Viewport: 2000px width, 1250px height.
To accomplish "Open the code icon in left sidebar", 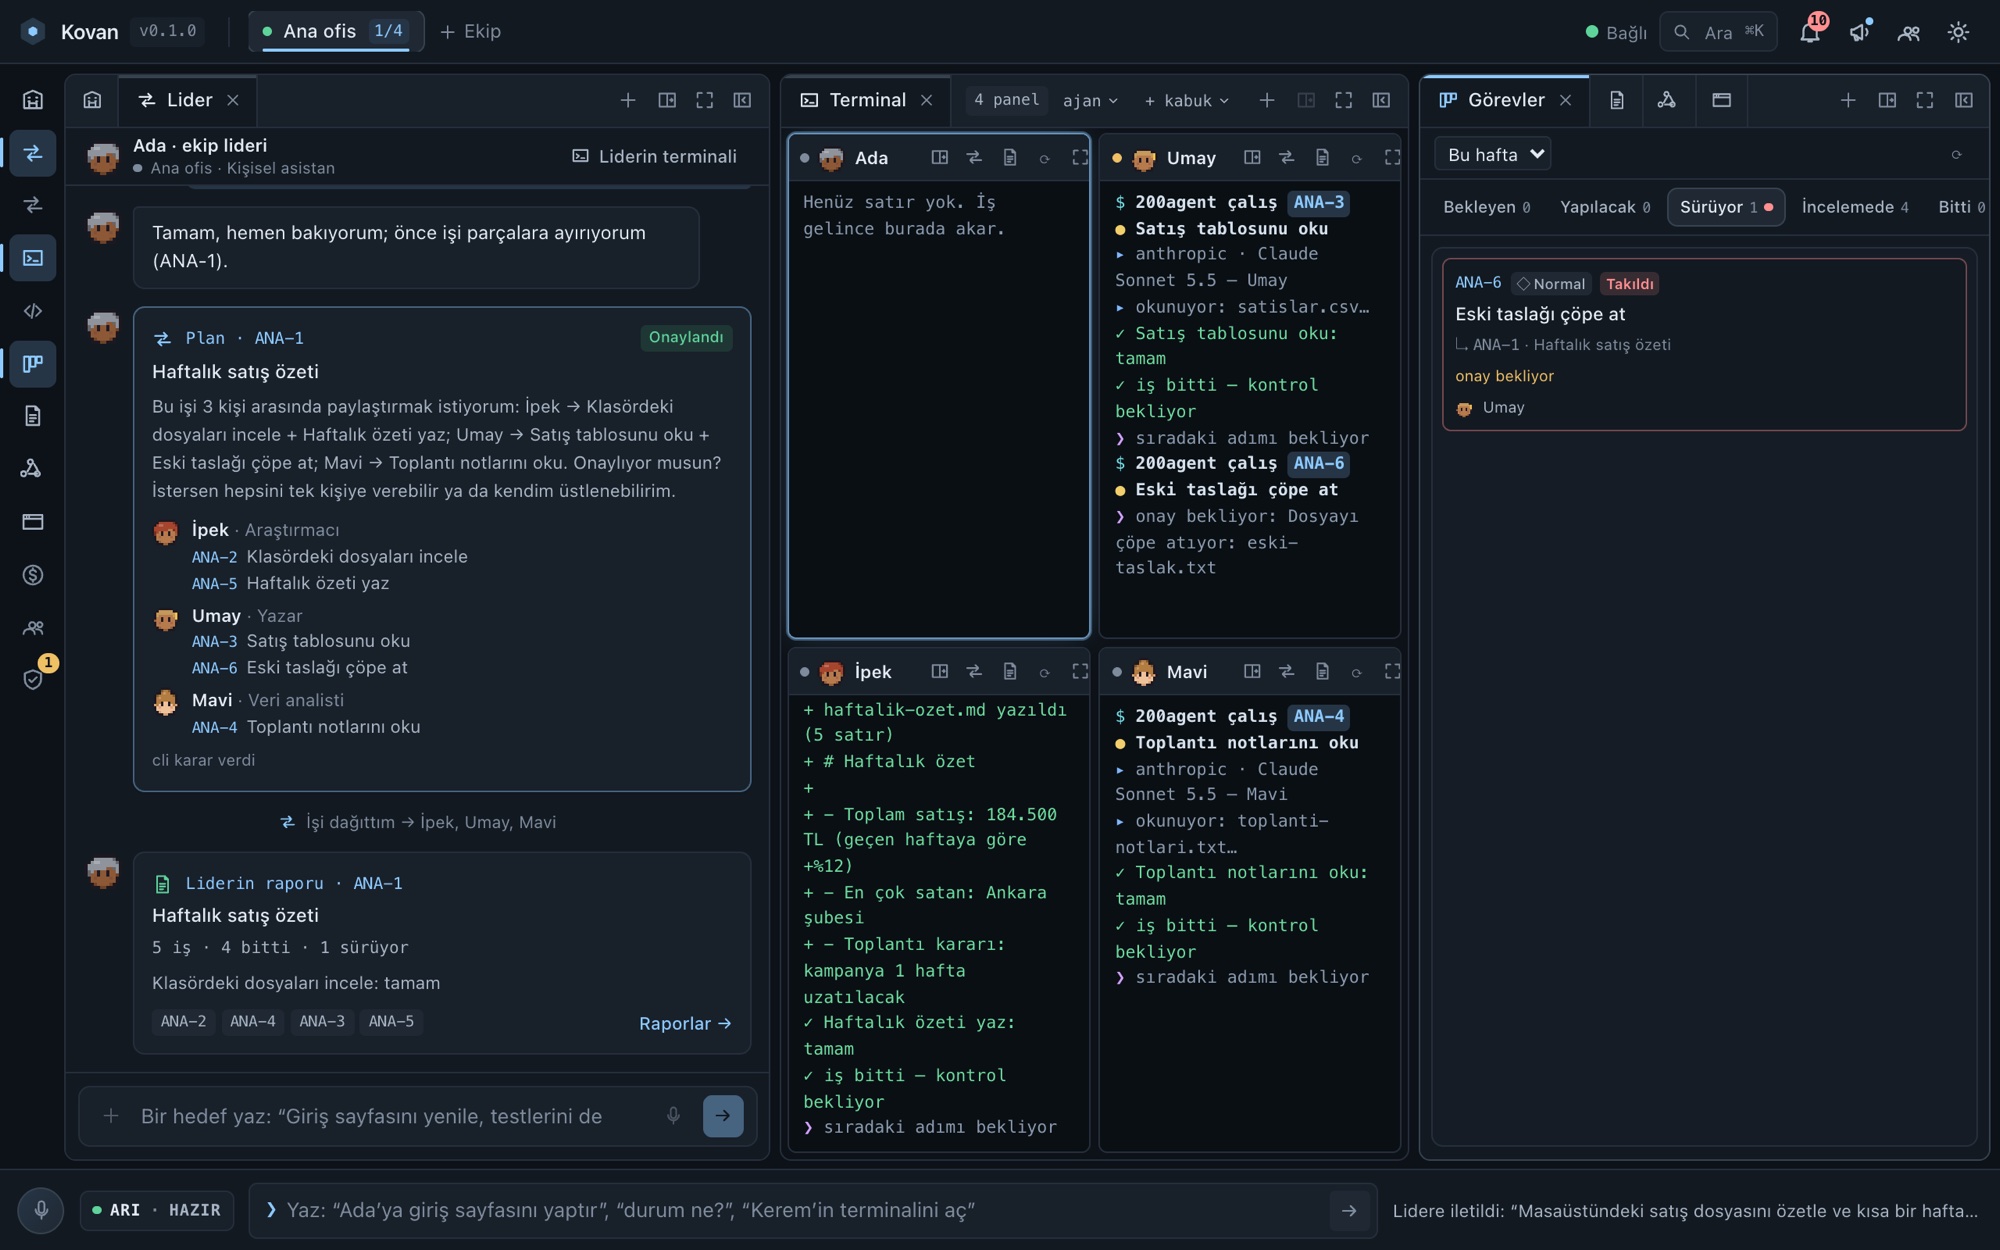I will click(x=33, y=311).
